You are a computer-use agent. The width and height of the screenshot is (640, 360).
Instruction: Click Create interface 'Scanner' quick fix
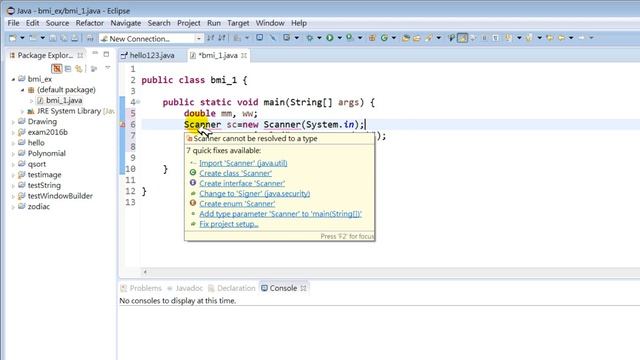tap(242, 183)
